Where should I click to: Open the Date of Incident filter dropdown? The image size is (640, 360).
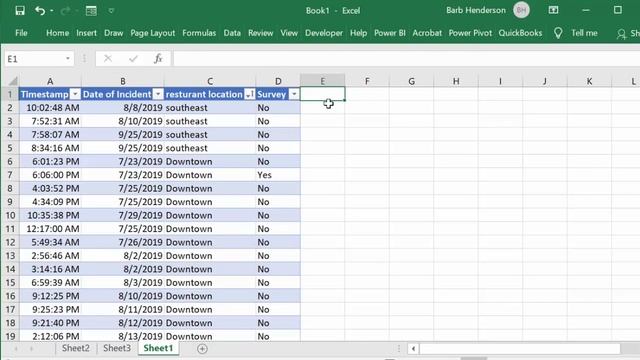pos(158,94)
